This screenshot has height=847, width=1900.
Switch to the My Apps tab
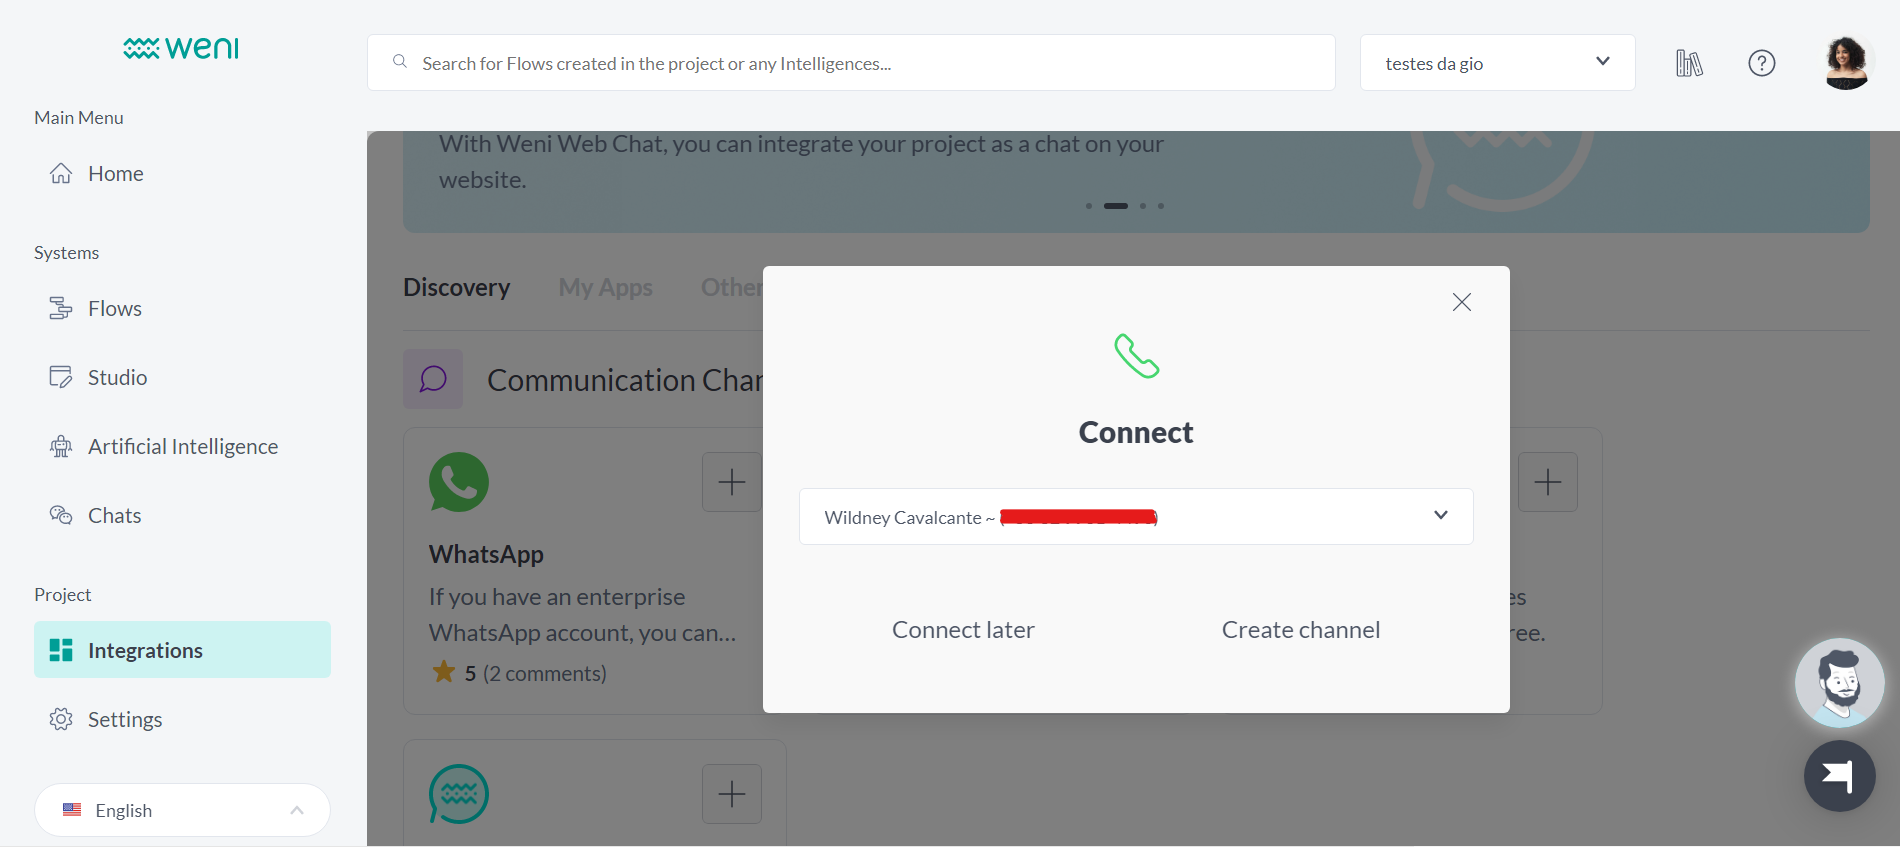click(x=605, y=287)
